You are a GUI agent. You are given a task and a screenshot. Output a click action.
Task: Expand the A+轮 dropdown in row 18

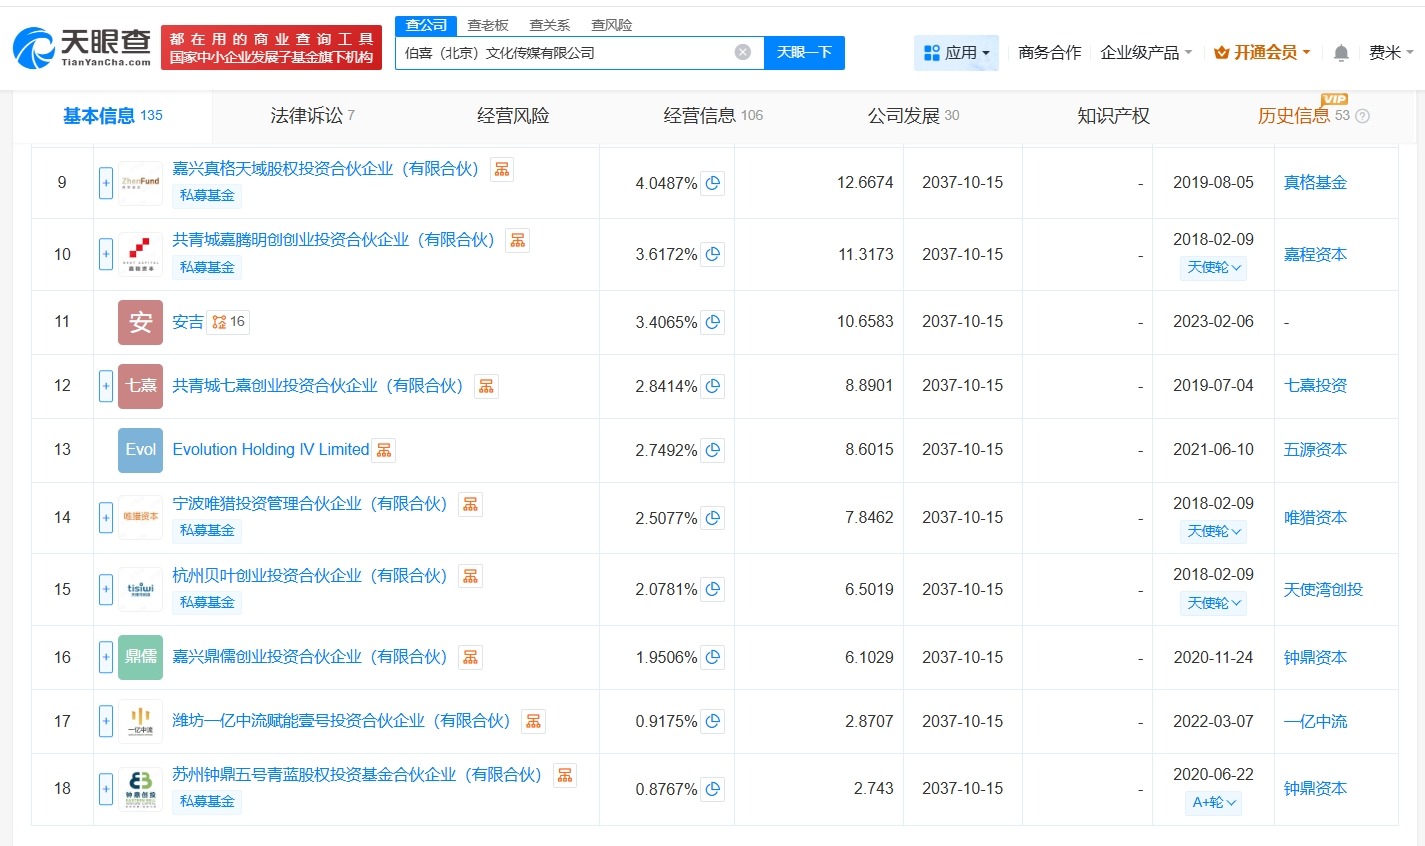1213,803
